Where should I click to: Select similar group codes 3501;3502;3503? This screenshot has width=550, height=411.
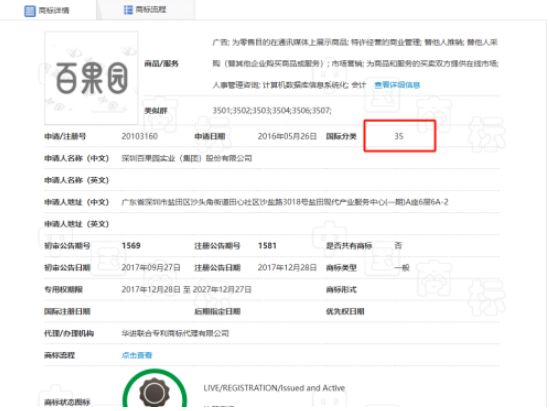coord(272,111)
